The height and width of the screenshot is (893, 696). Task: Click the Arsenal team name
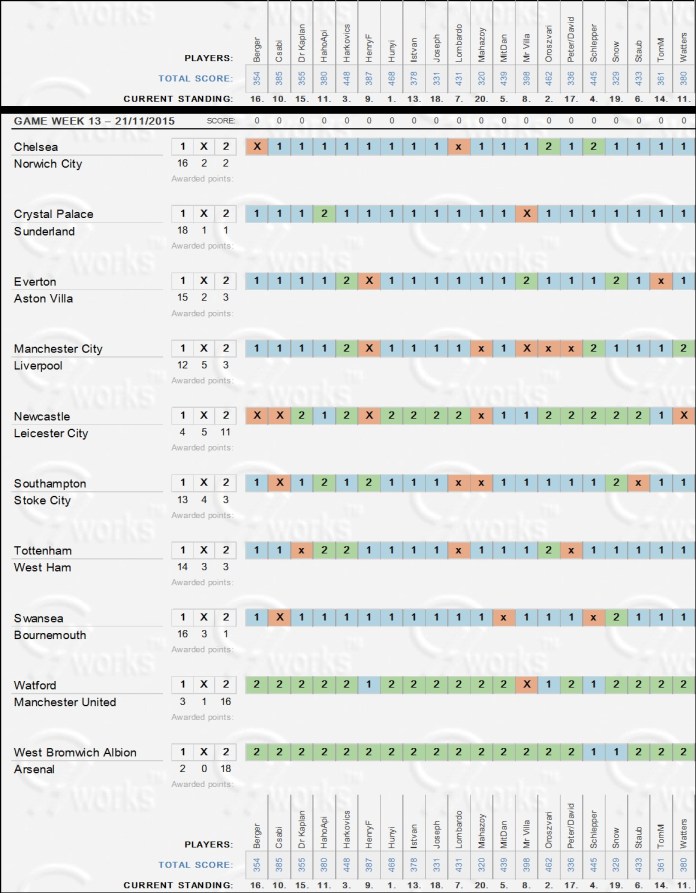point(34,769)
